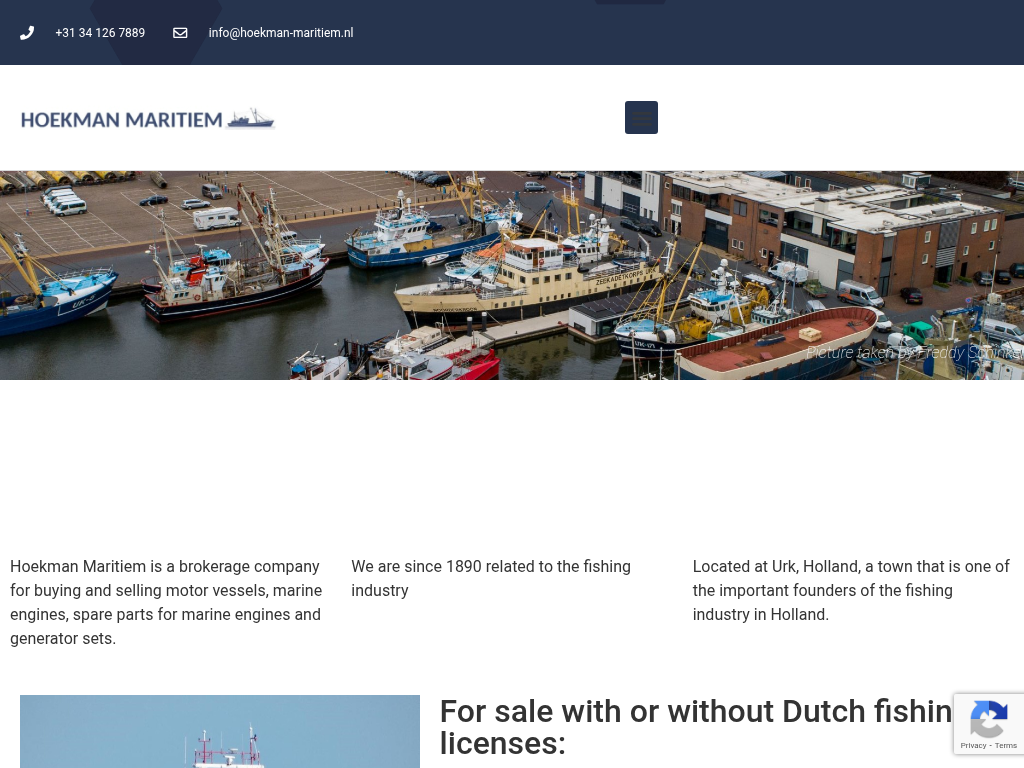Image resolution: width=1024 pixels, height=768 pixels.
Task: Click the blue-hulled UK-8 ship in the harbor banner
Action: [56, 297]
